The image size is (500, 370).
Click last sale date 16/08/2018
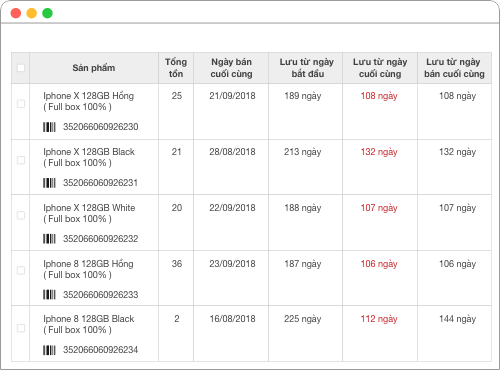pos(232,319)
